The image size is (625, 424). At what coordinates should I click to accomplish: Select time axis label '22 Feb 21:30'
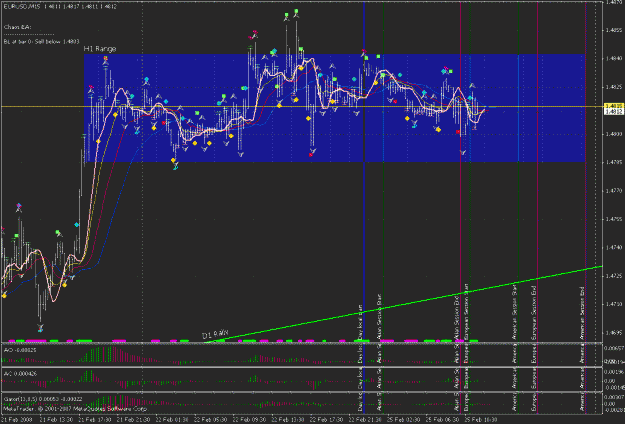(x=365, y=420)
